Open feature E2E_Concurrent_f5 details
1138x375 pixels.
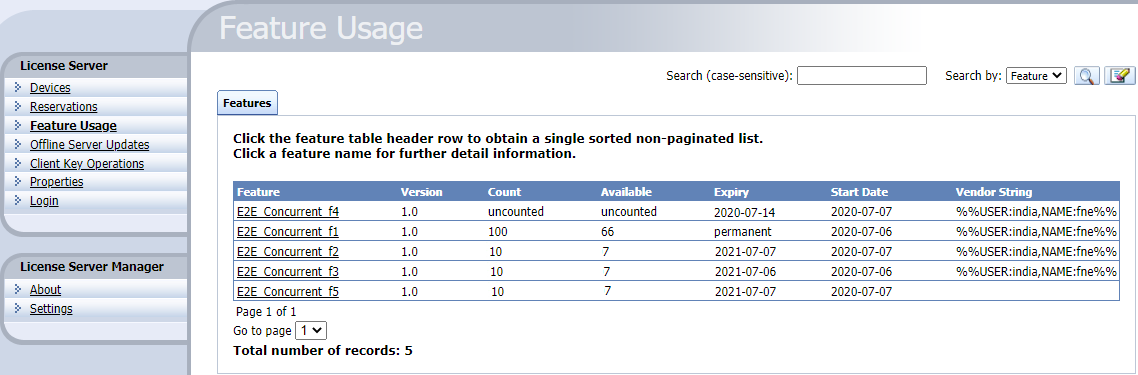[x=288, y=292]
